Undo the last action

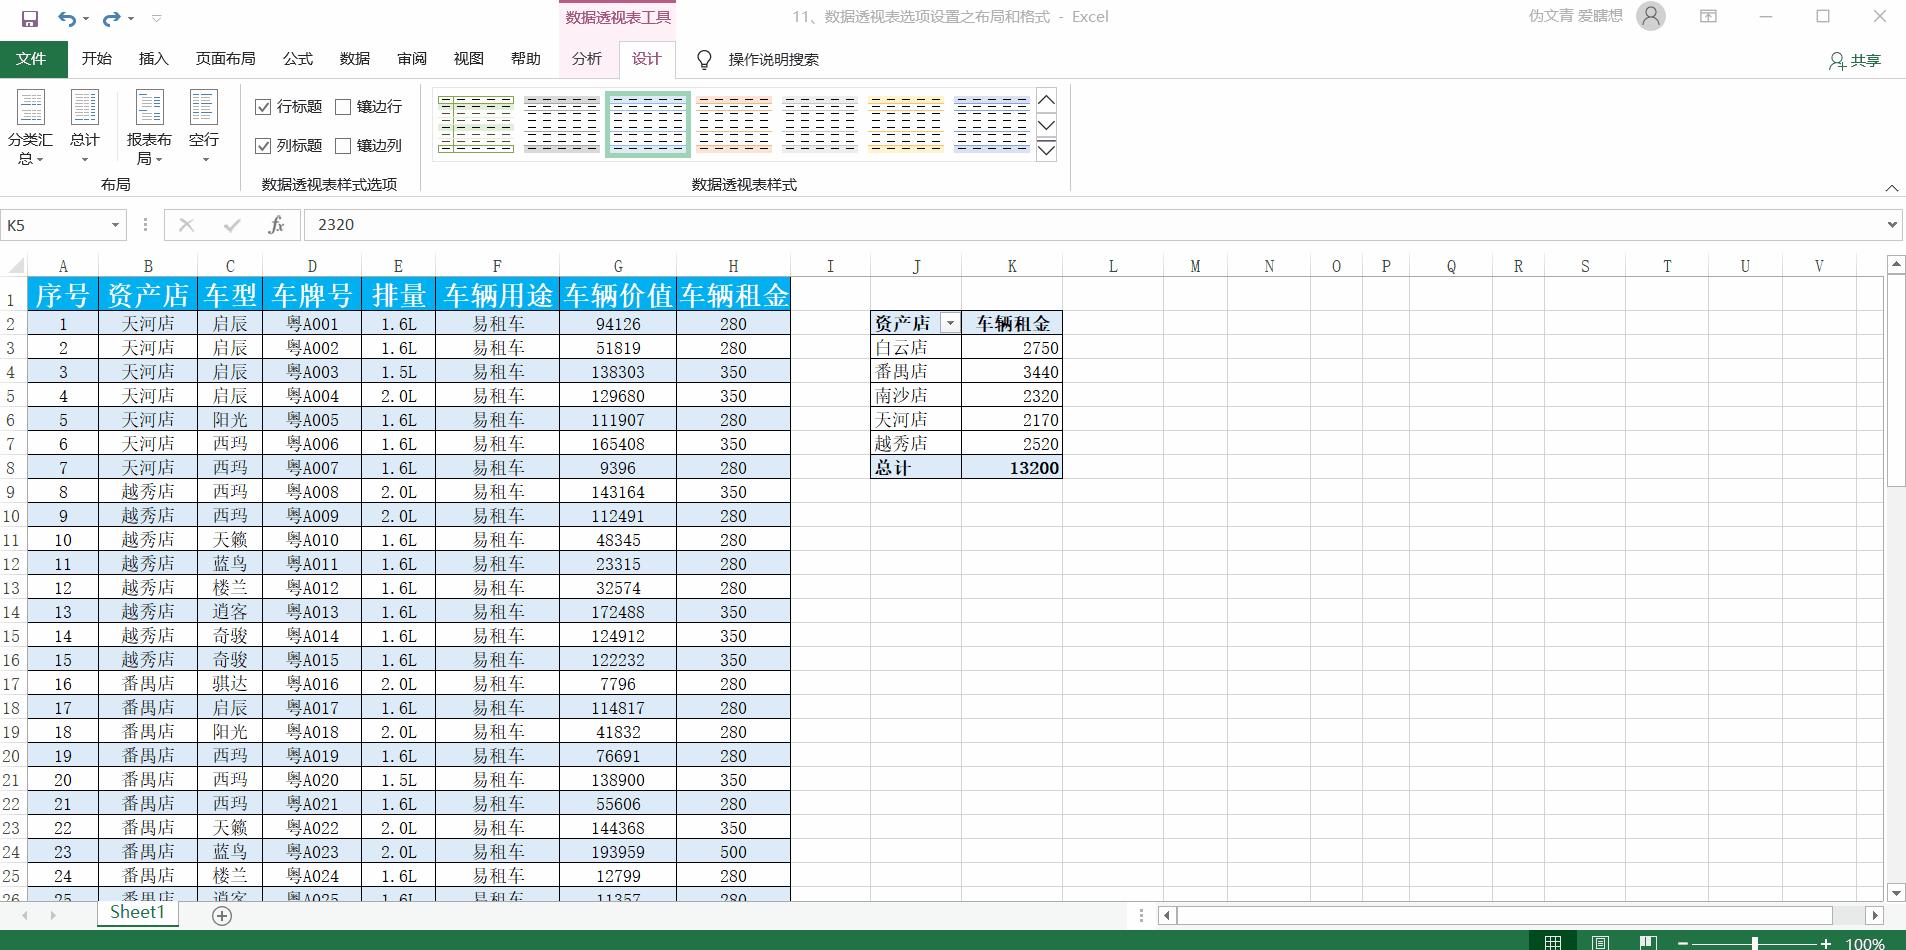pyautogui.click(x=67, y=18)
